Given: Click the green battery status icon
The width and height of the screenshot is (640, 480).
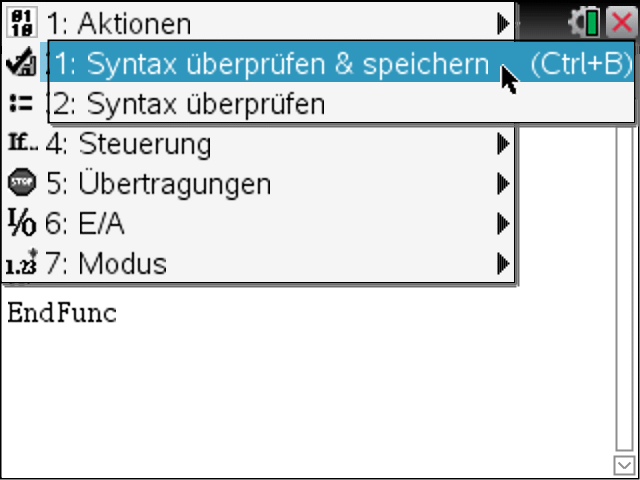Looking at the screenshot, I should 592,23.
